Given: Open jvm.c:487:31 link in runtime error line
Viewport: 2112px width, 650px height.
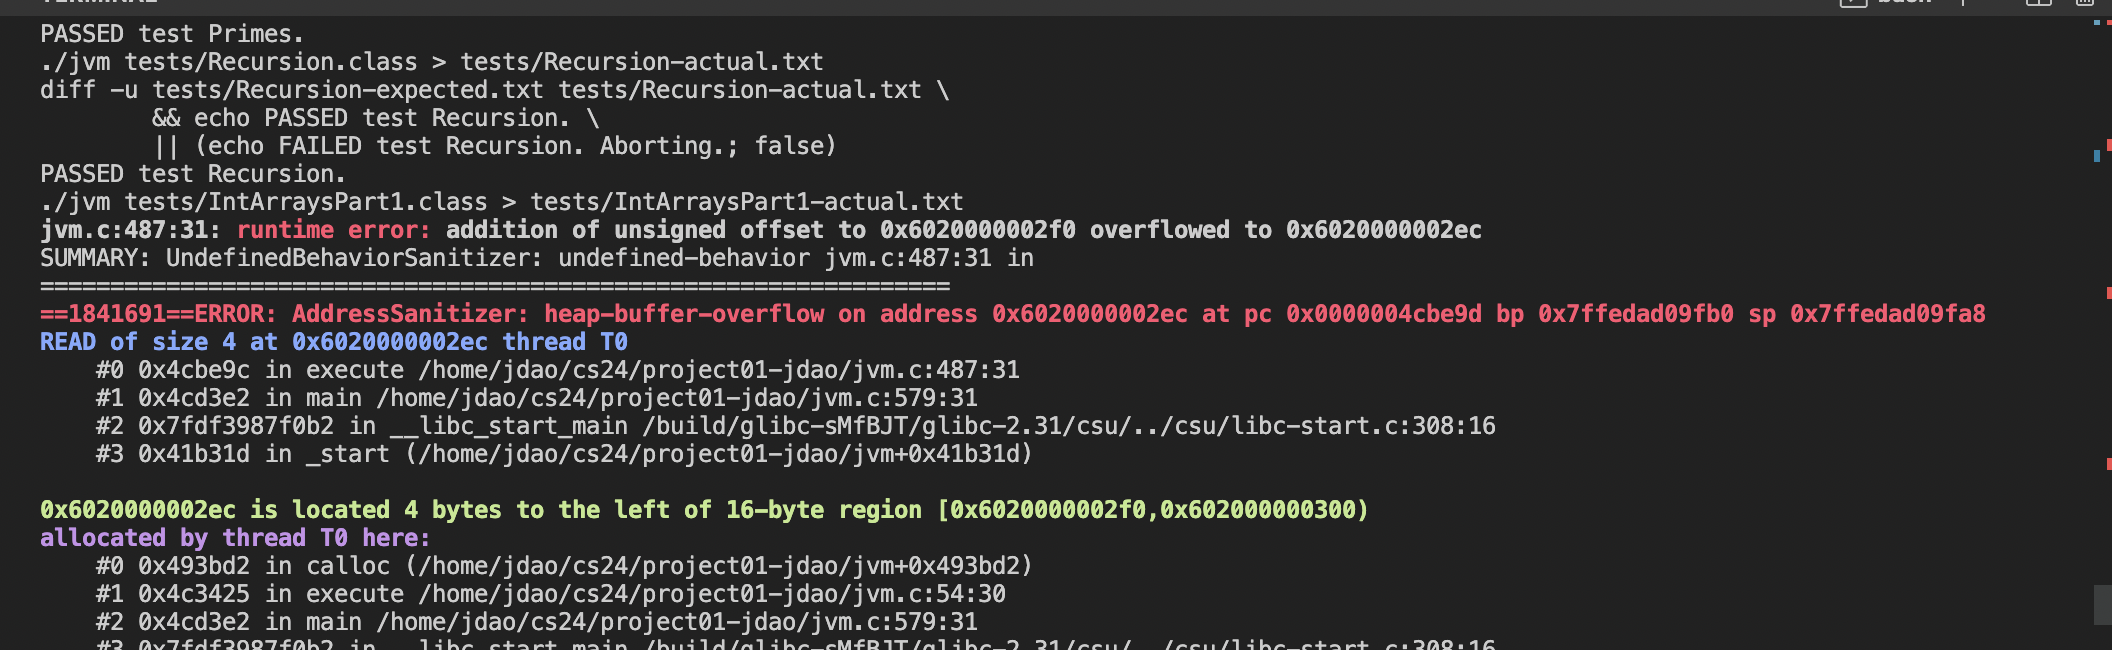Looking at the screenshot, I should click(124, 230).
